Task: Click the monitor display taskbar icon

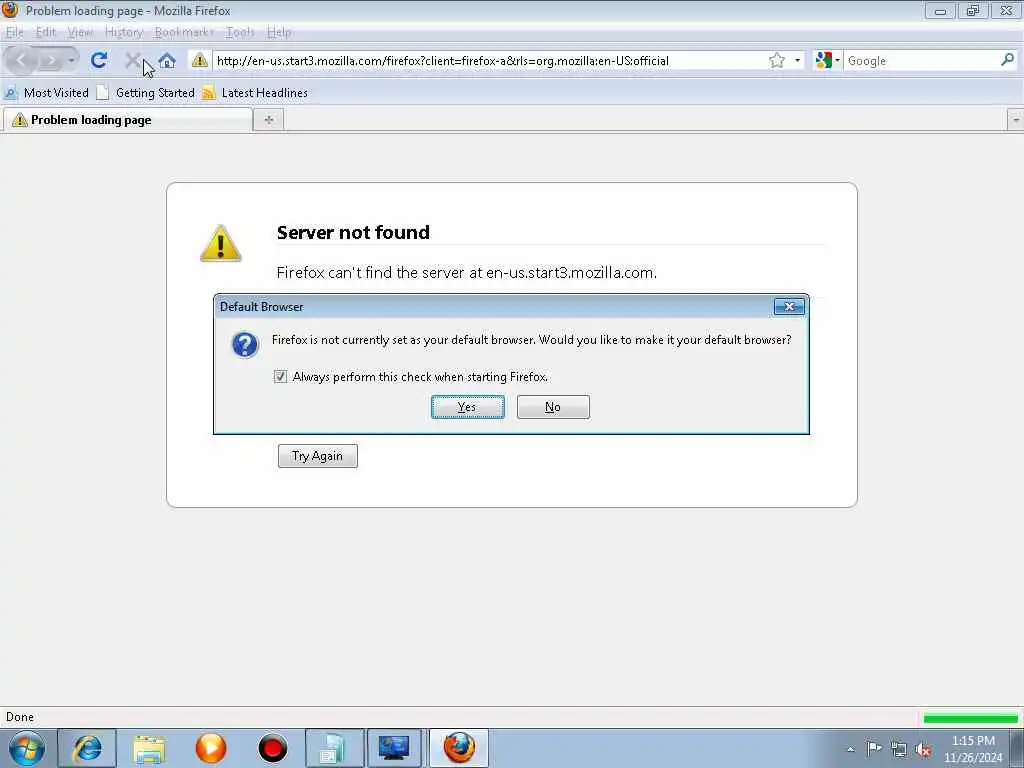Action: [x=394, y=748]
